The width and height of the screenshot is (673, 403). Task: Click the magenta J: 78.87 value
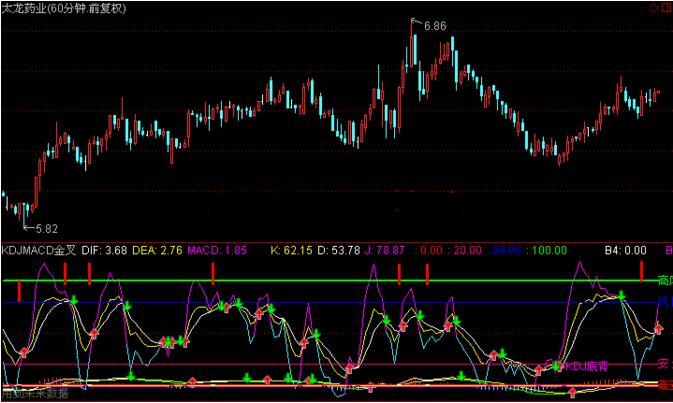tap(385, 249)
